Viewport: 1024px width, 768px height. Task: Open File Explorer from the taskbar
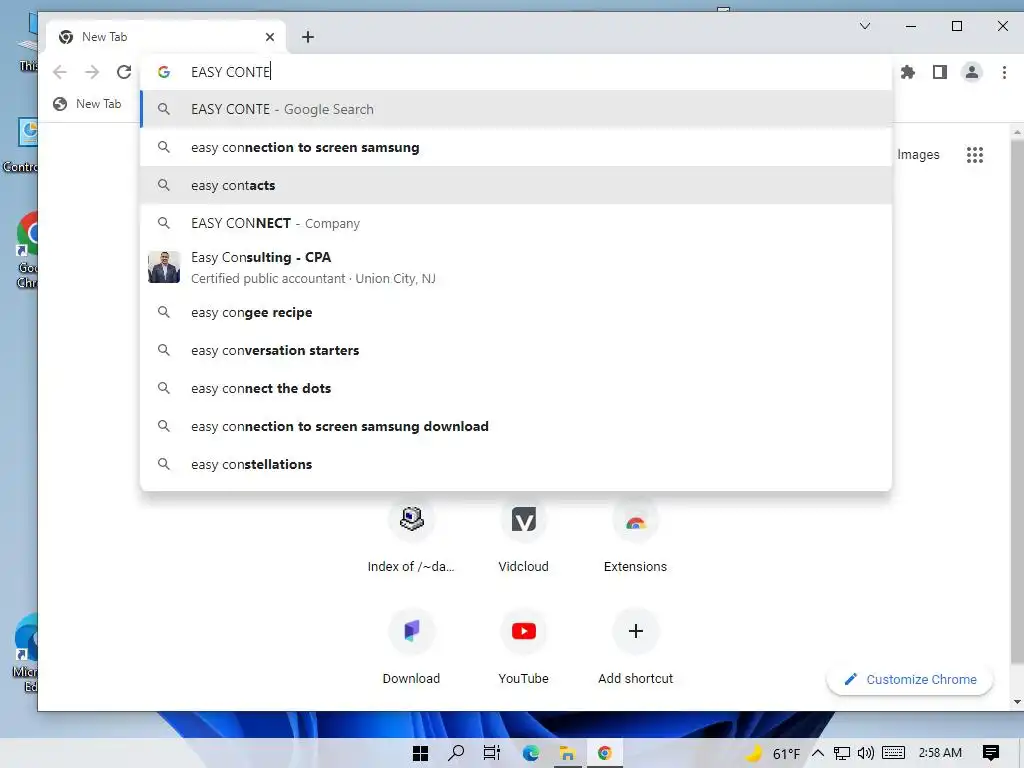pos(567,753)
